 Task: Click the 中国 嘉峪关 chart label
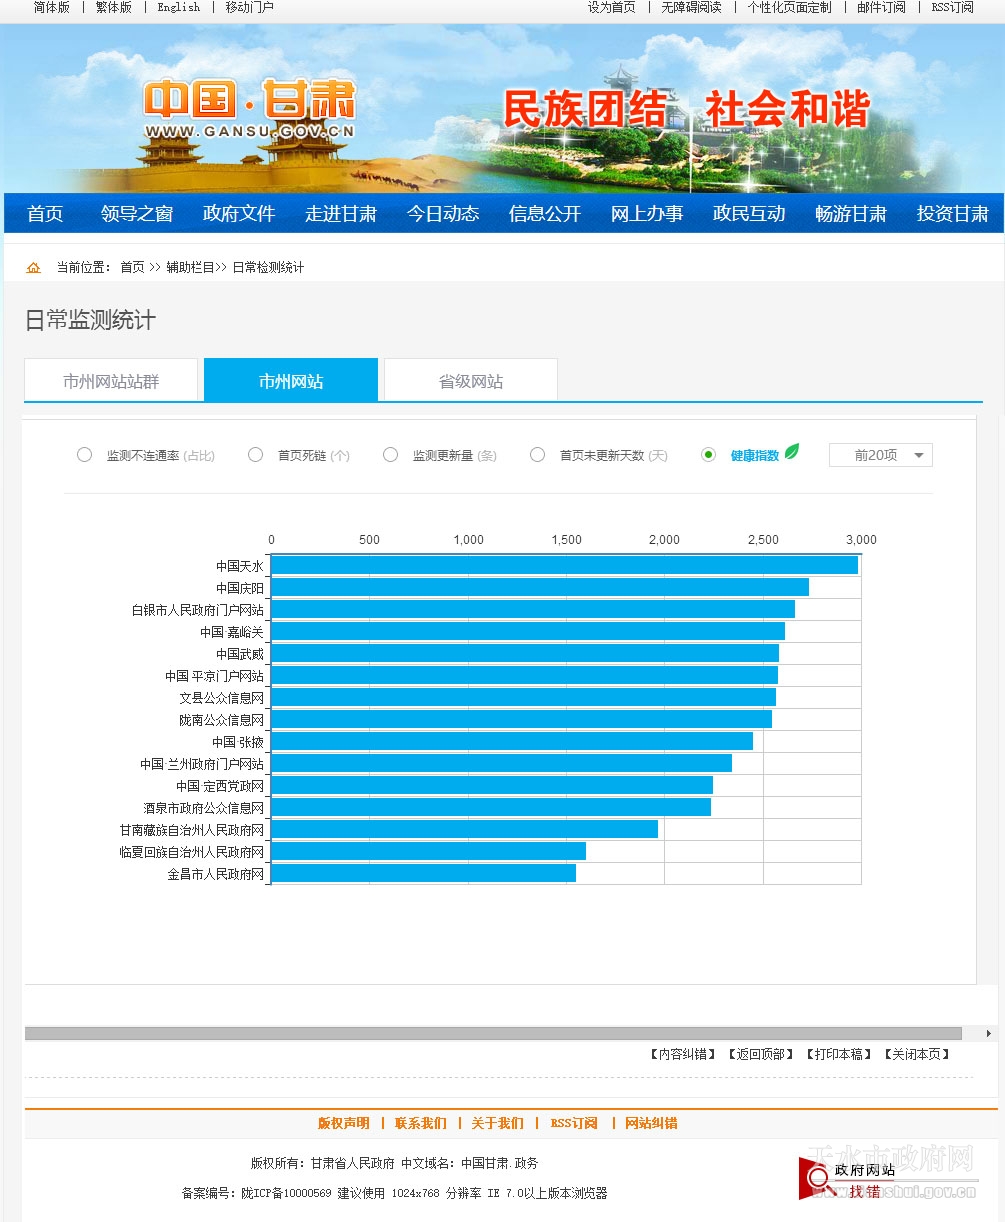232,632
